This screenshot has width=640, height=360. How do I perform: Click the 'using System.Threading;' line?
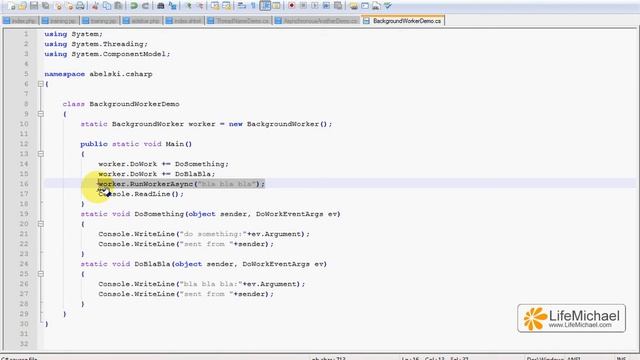point(96,44)
